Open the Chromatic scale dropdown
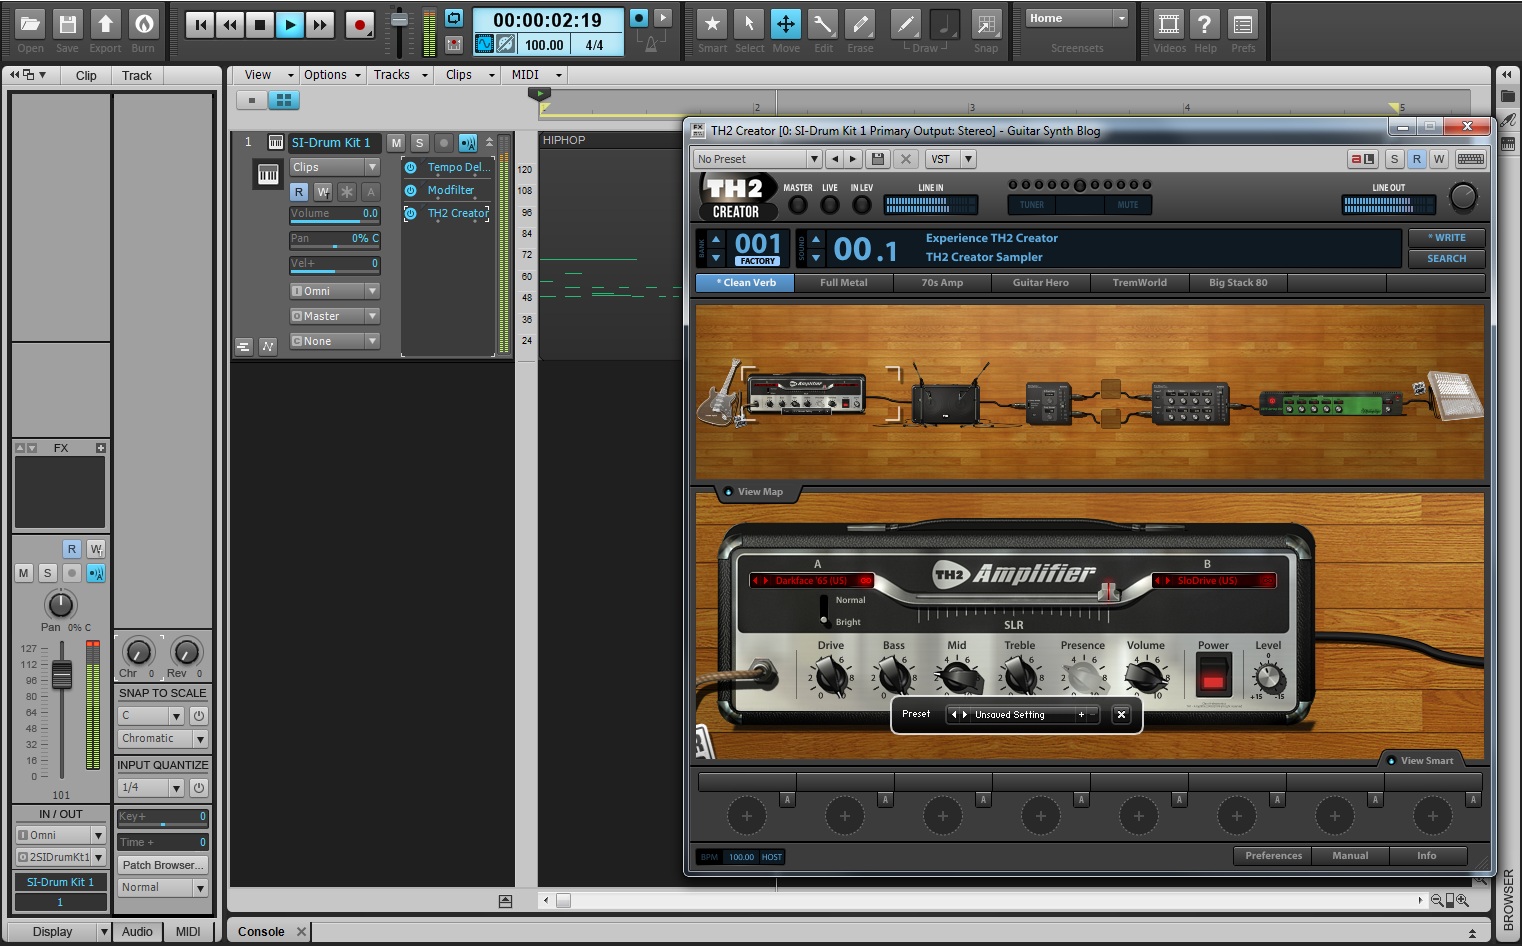 [162, 739]
